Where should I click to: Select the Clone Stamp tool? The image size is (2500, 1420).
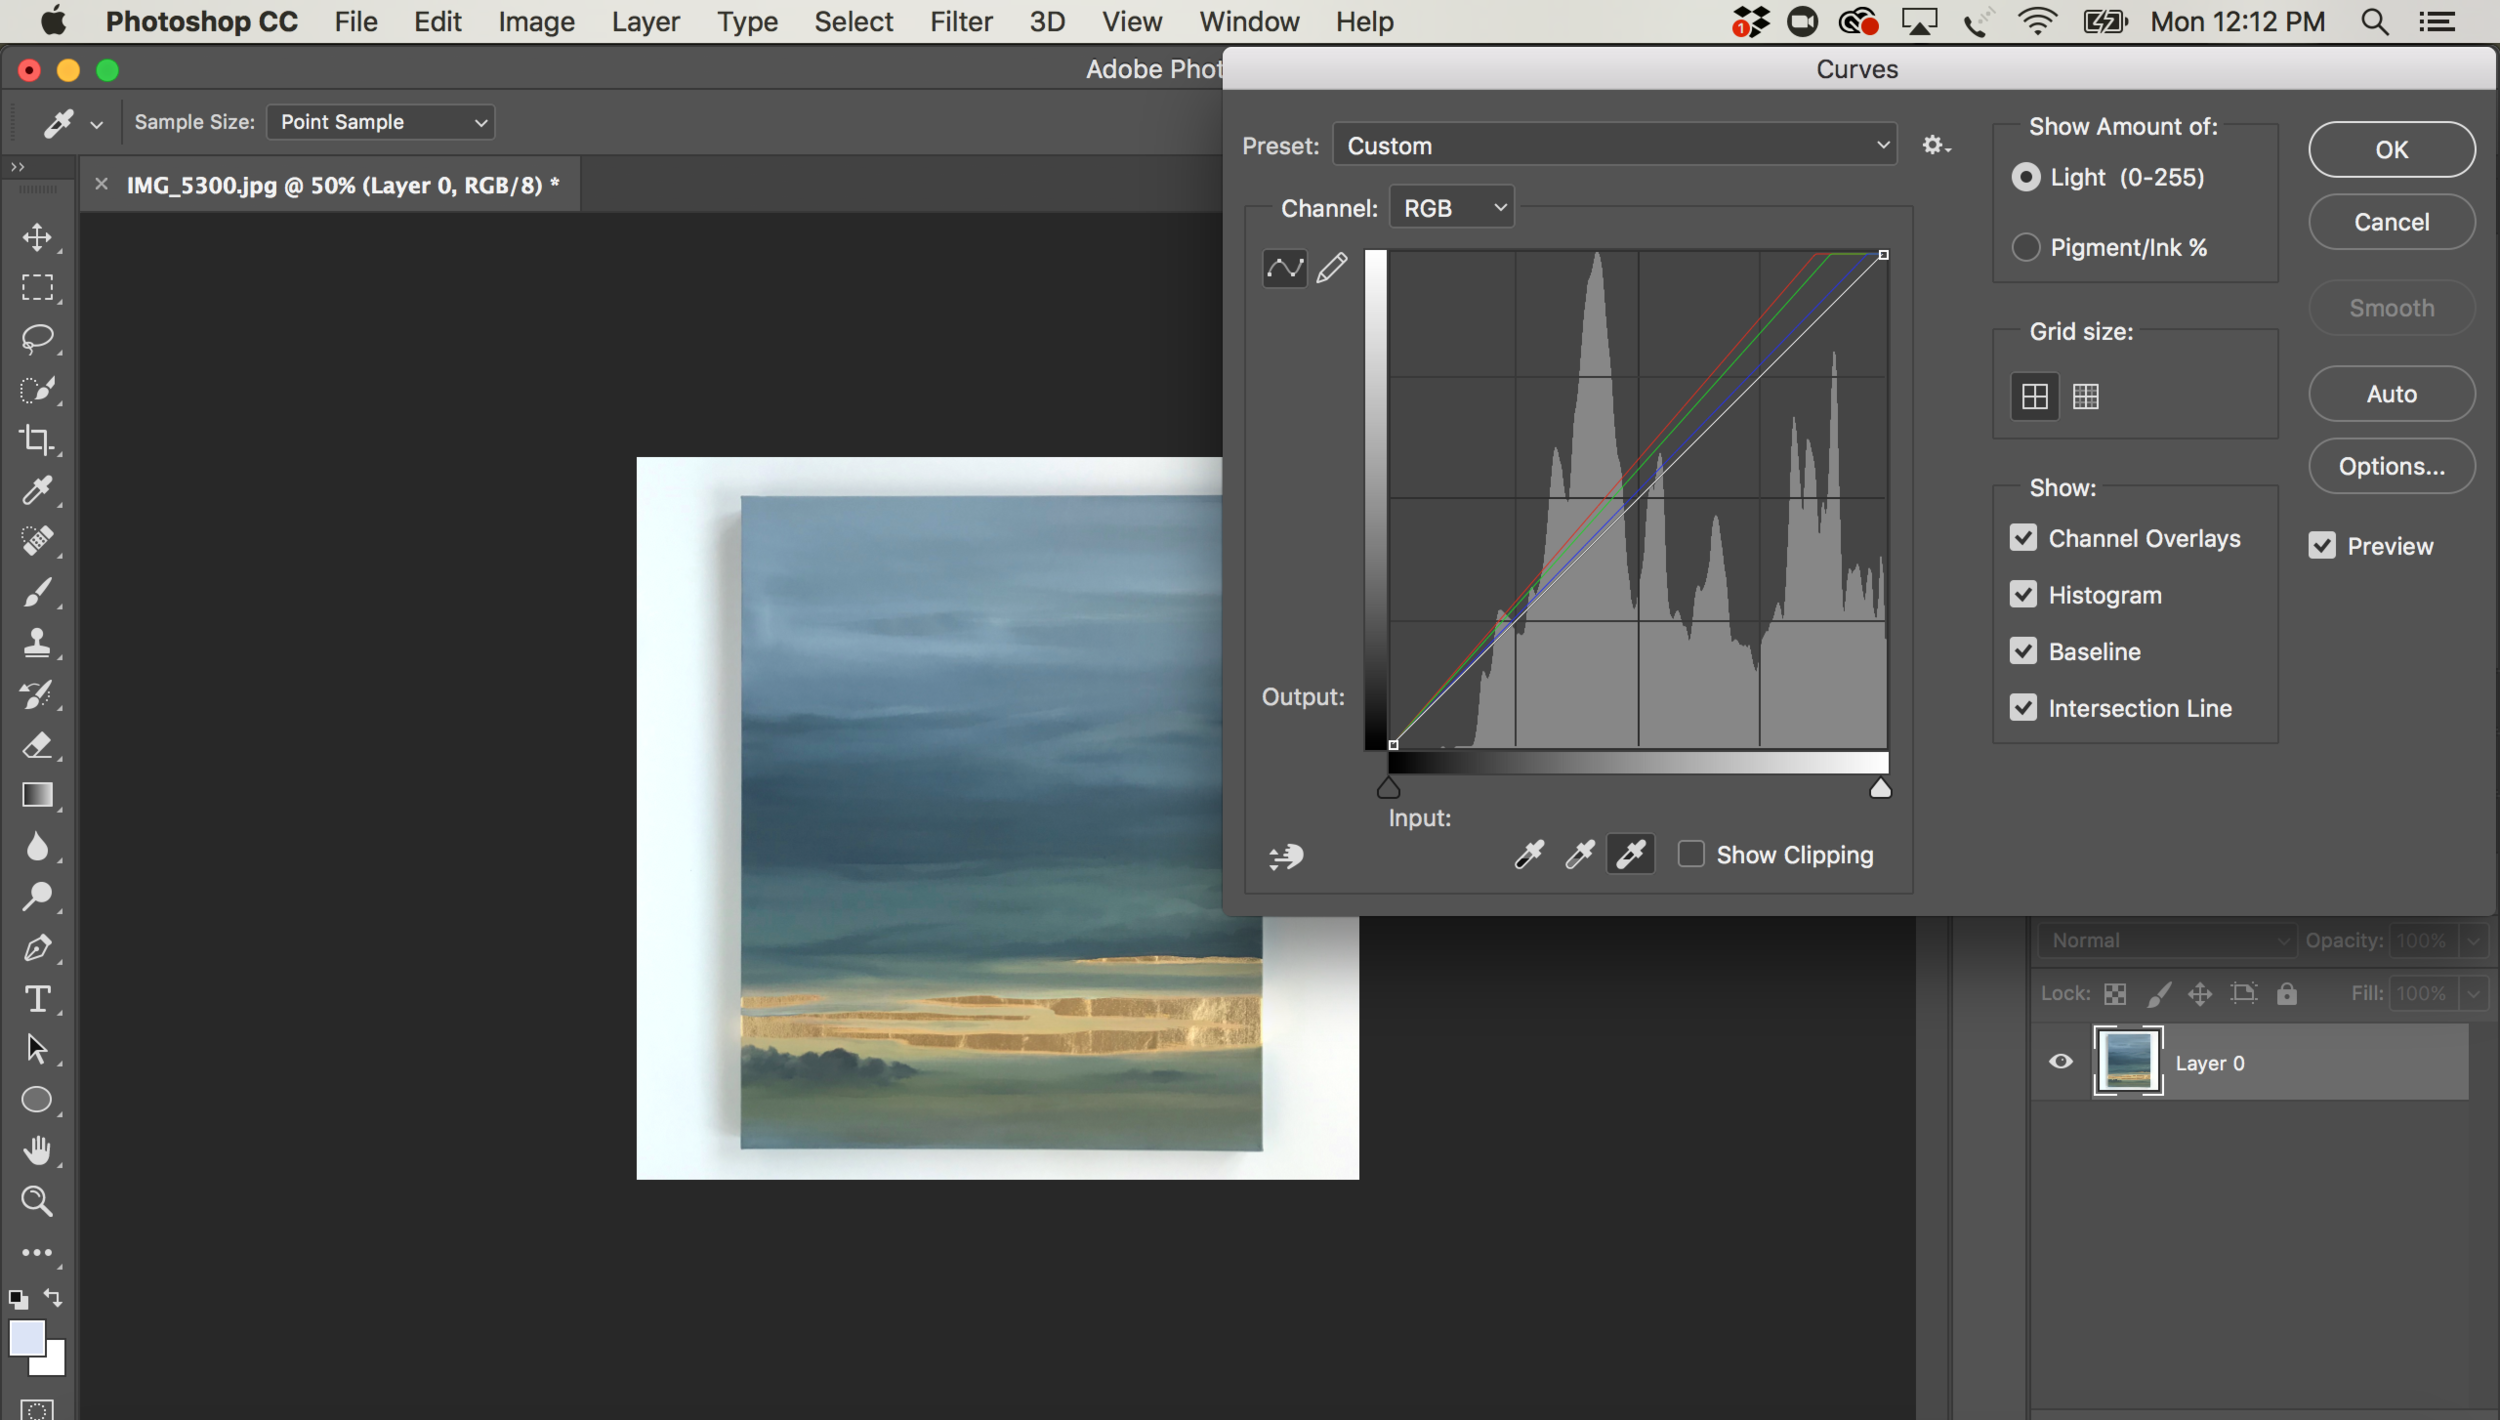[37, 642]
